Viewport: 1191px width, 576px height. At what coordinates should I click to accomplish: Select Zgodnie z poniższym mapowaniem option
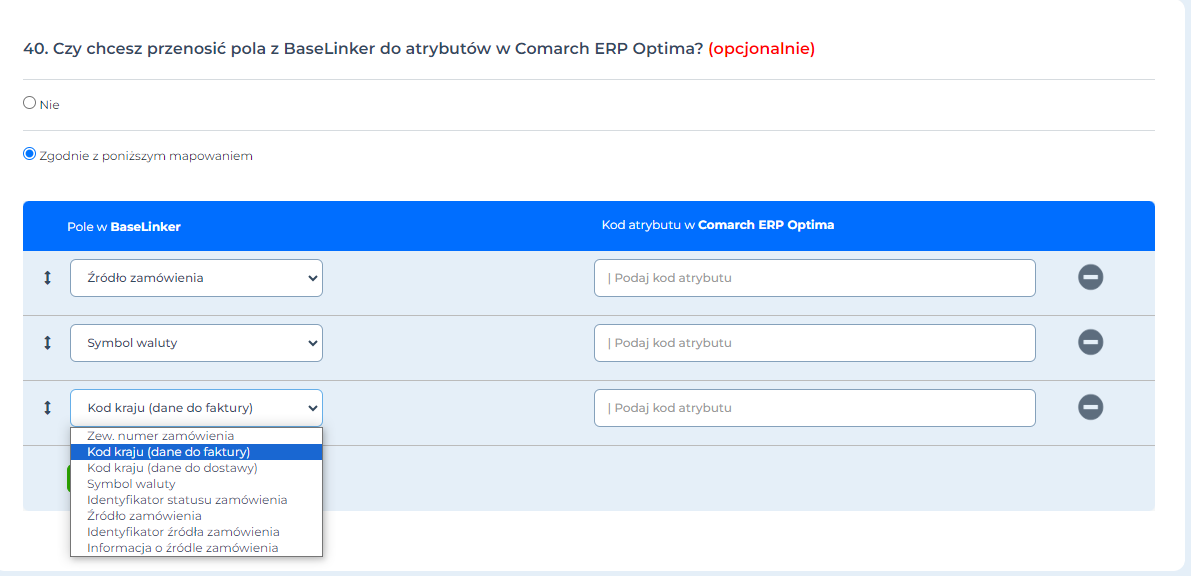29,154
